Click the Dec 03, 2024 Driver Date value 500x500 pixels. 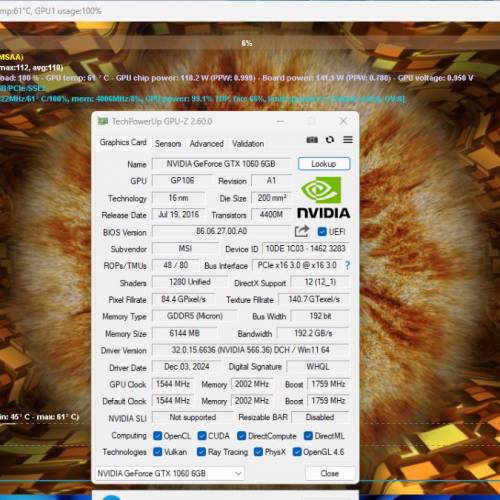tap(186, 367)
